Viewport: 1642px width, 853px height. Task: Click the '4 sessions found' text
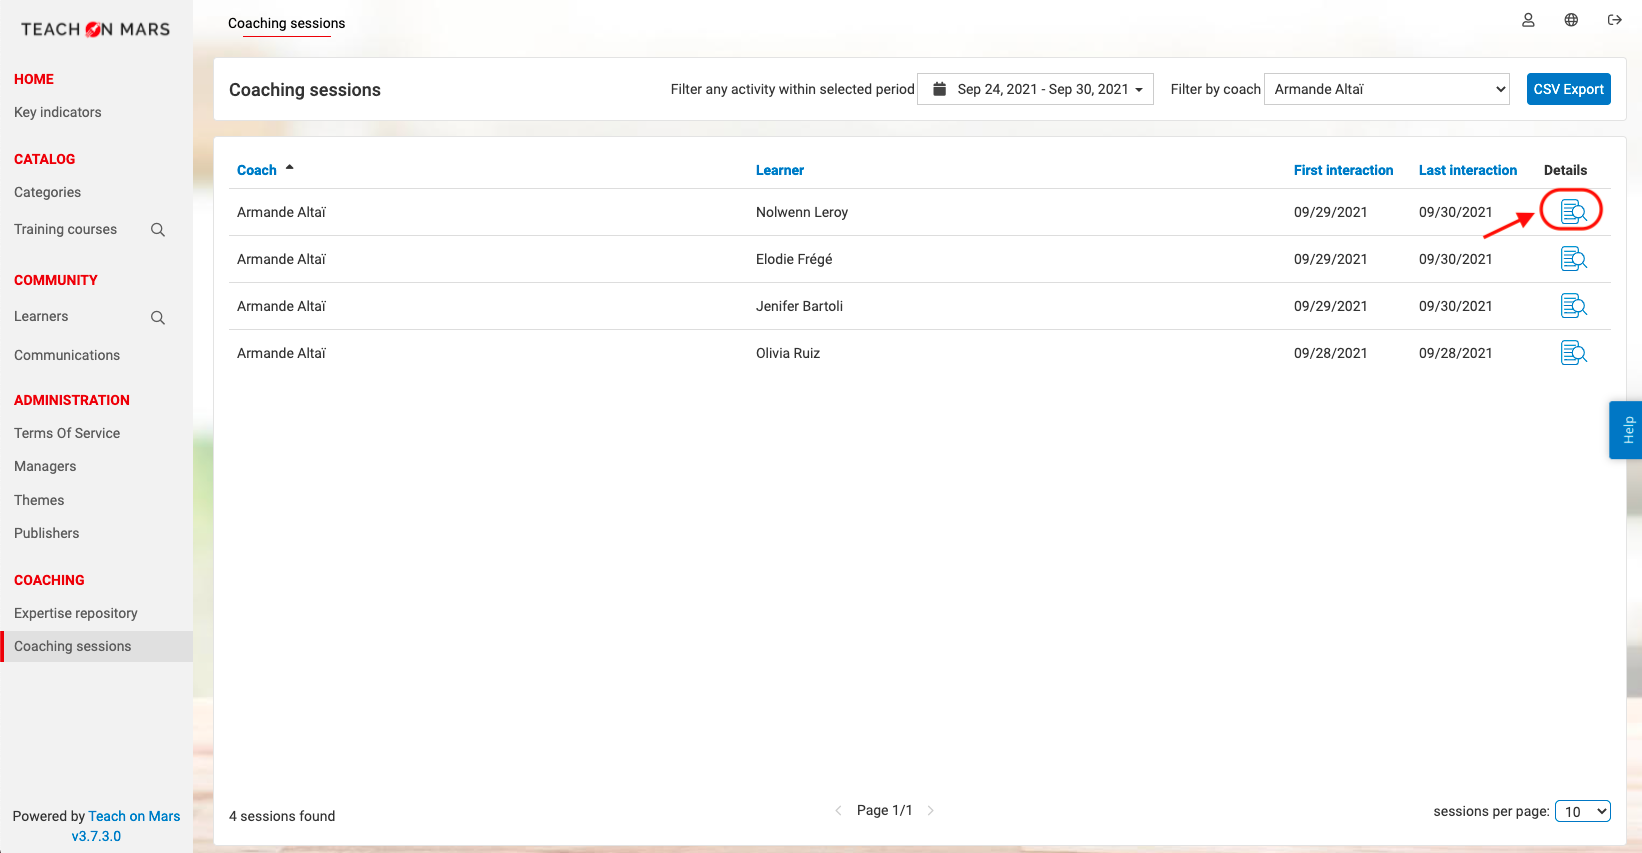click(282, 816)
